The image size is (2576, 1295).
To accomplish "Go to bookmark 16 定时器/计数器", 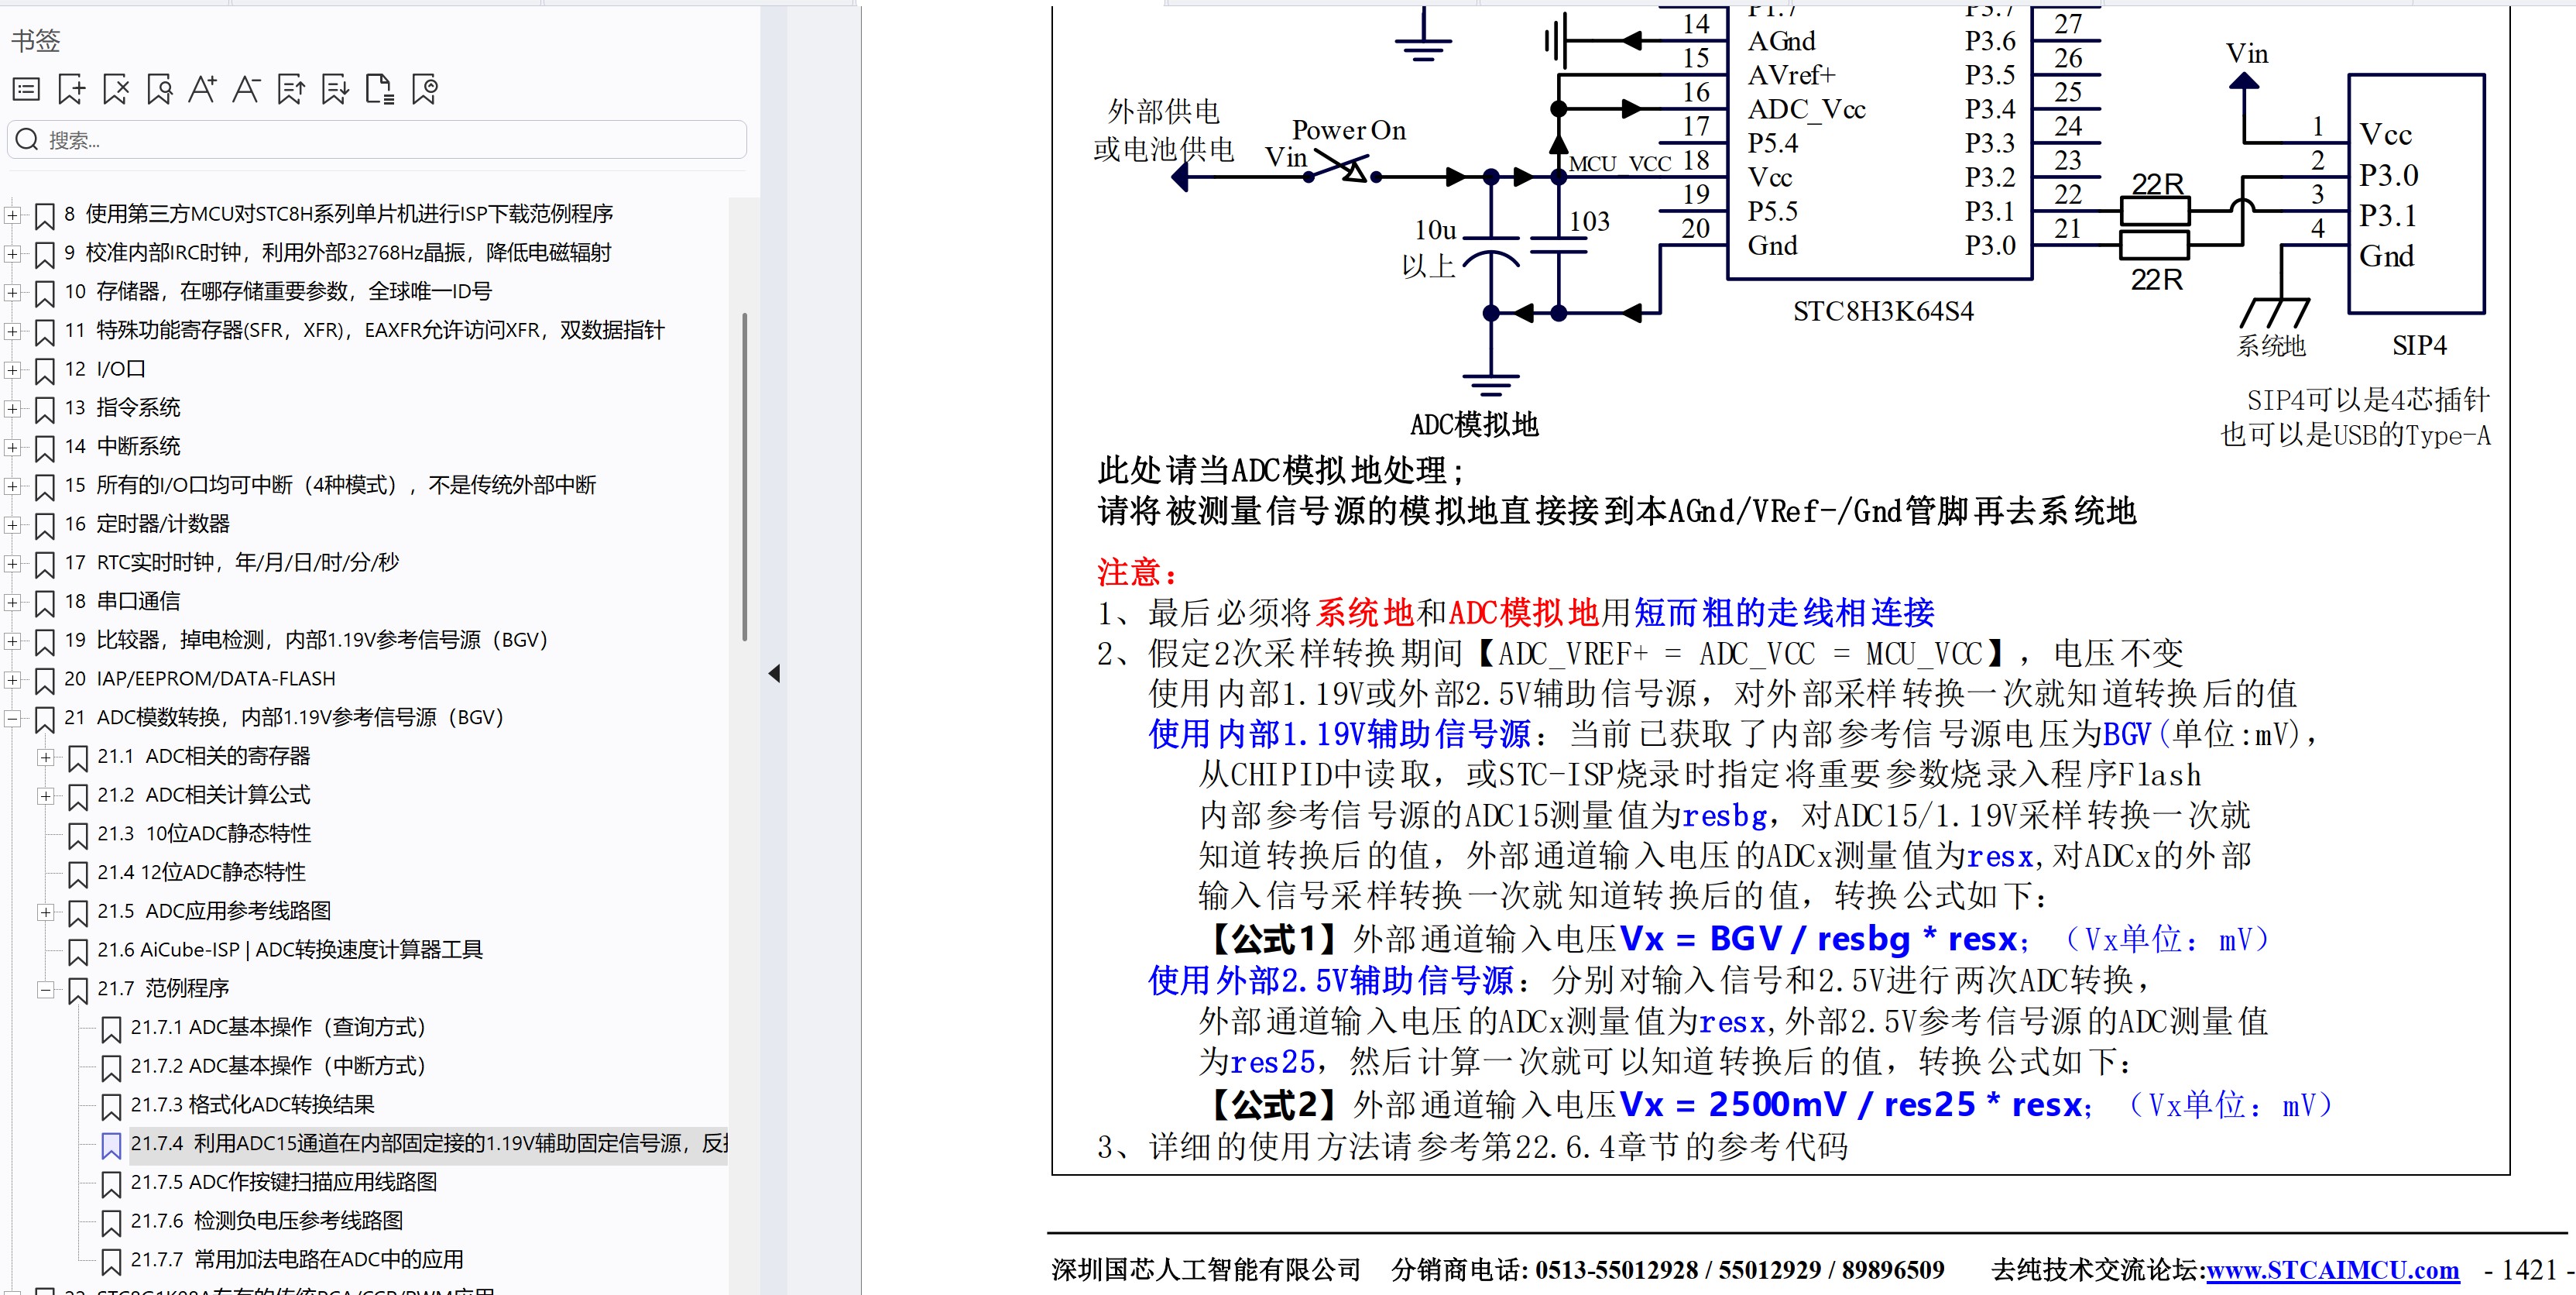I will [147, 524].
